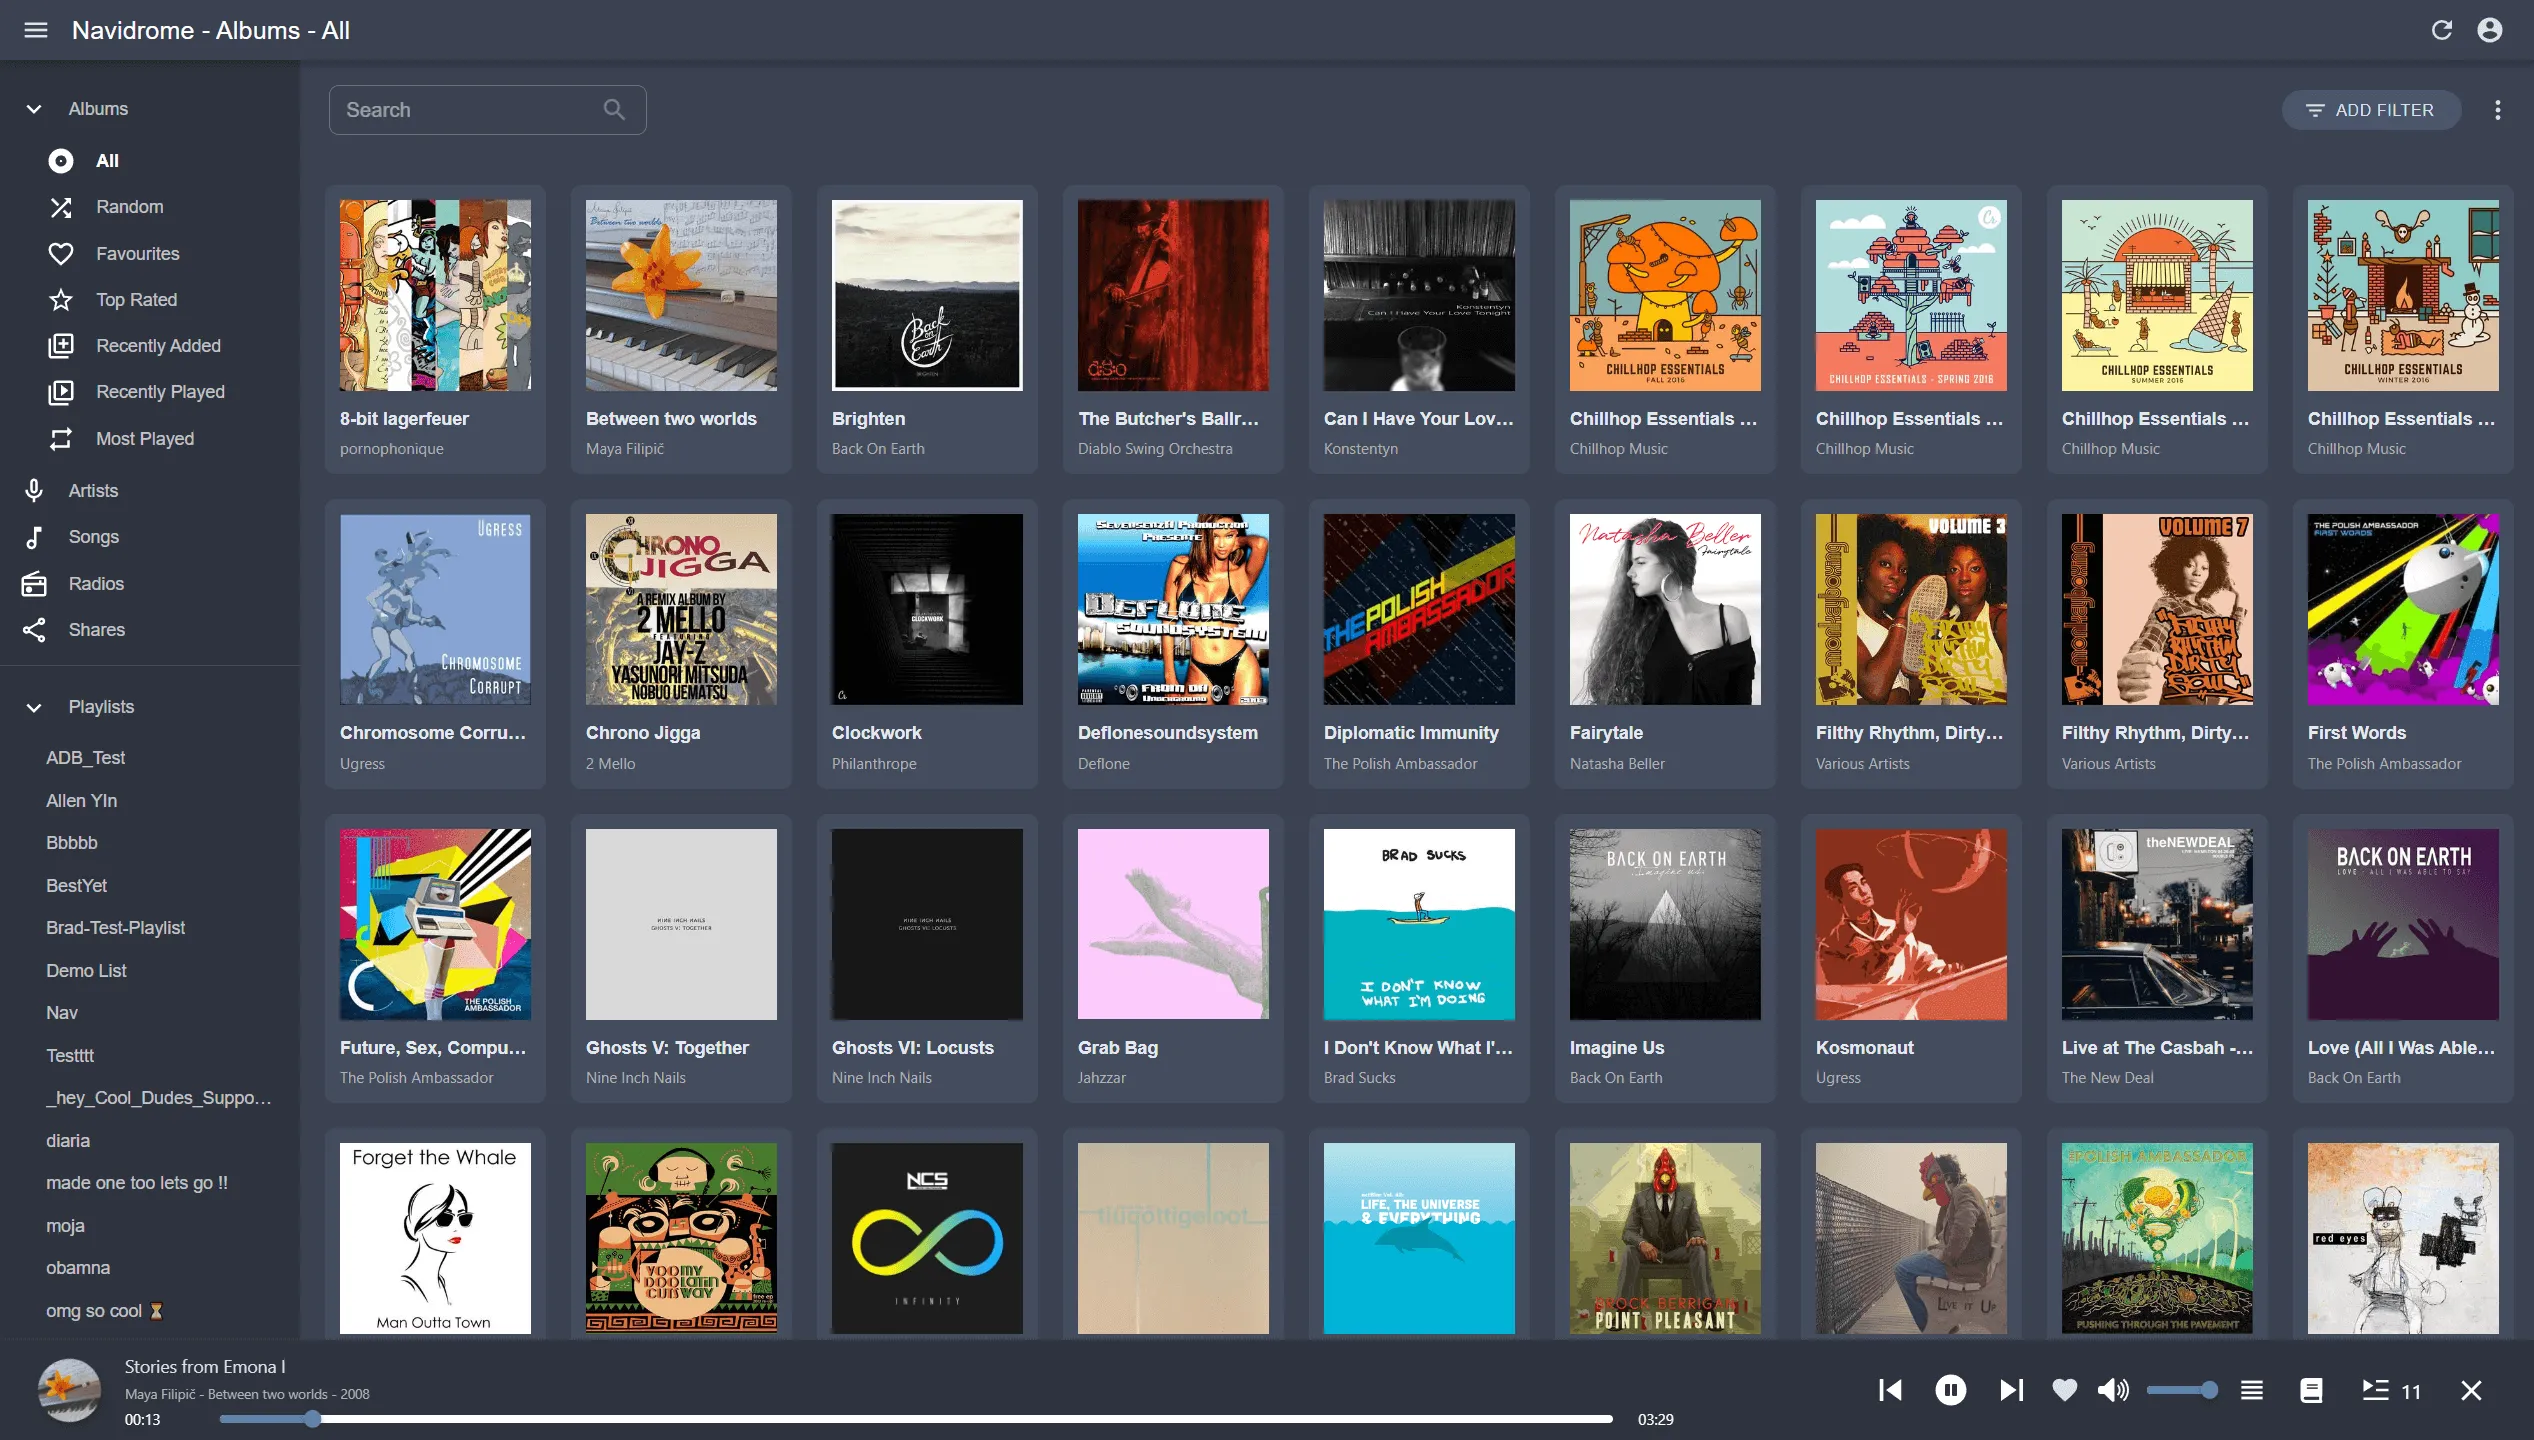2534x1440 pixels.
Task: Open the user profile menu icon
Action: click(2490, 30)
